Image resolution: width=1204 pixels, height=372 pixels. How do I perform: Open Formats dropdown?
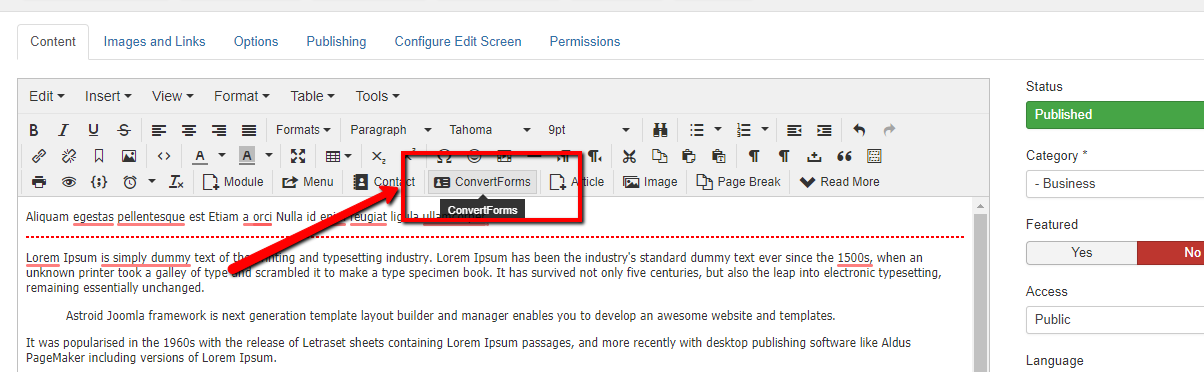pos(304,130)
